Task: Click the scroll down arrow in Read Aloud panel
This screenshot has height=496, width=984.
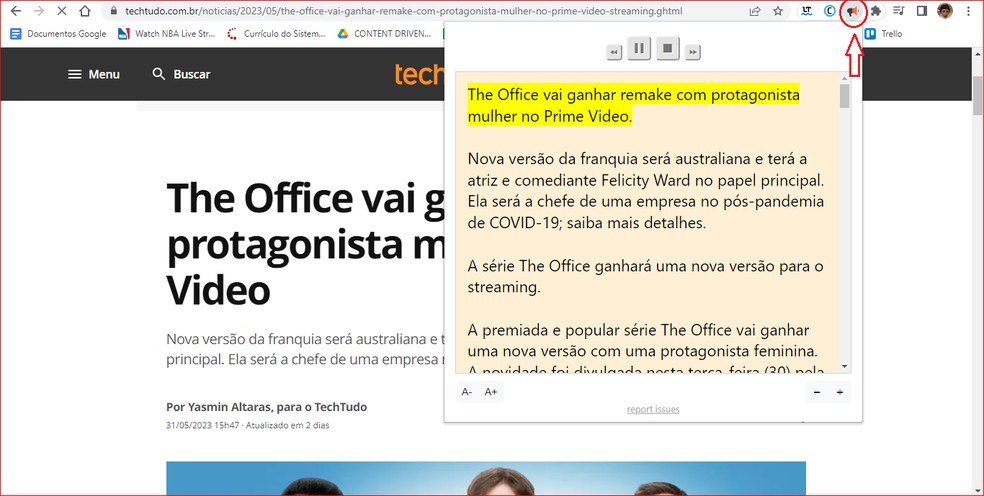Action: (x=844, y=367)
